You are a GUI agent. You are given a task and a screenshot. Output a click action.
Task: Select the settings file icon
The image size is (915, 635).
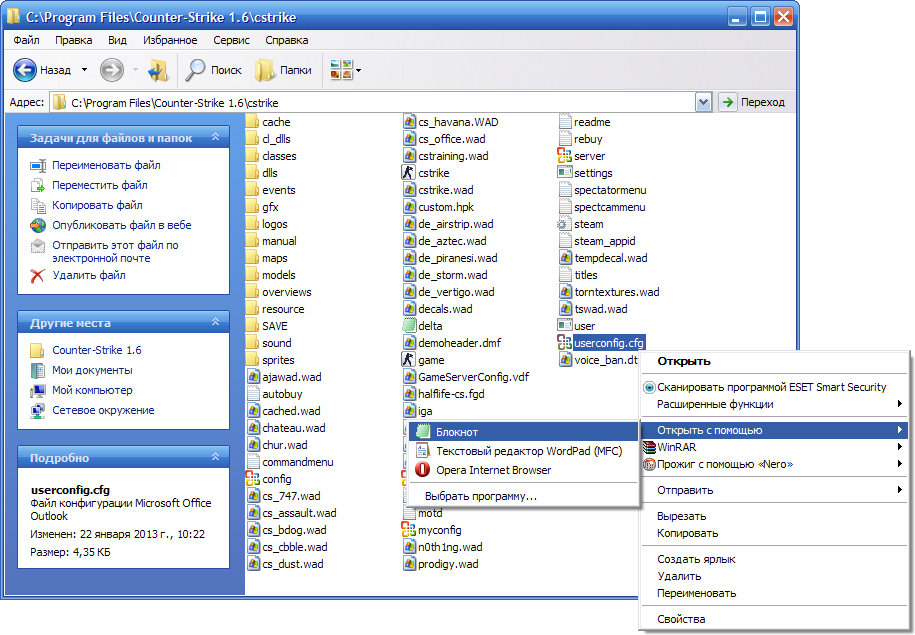pyautogui.click(x=564, y=173)
